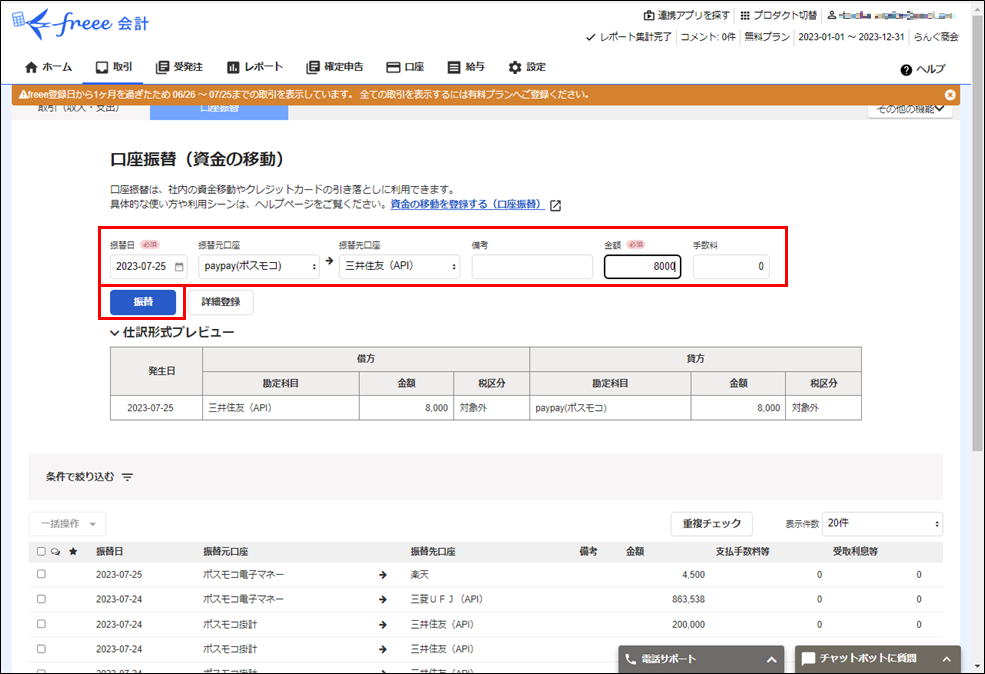985x674 pixels.
Task: Open the calendar picker icon
Action: pyautogui.click(x=179, y=267)
